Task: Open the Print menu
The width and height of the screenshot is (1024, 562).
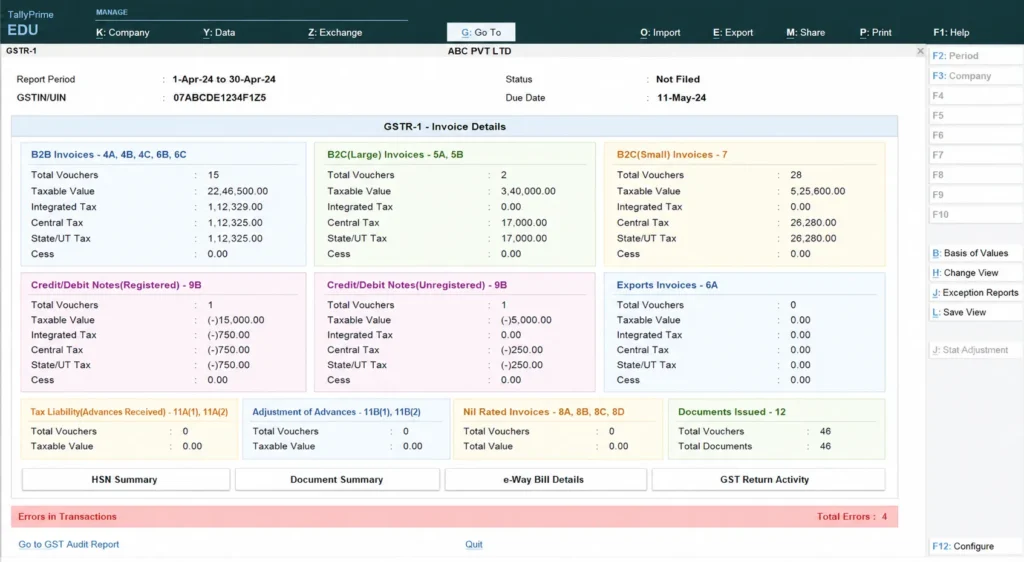Action: coord(875,33)
